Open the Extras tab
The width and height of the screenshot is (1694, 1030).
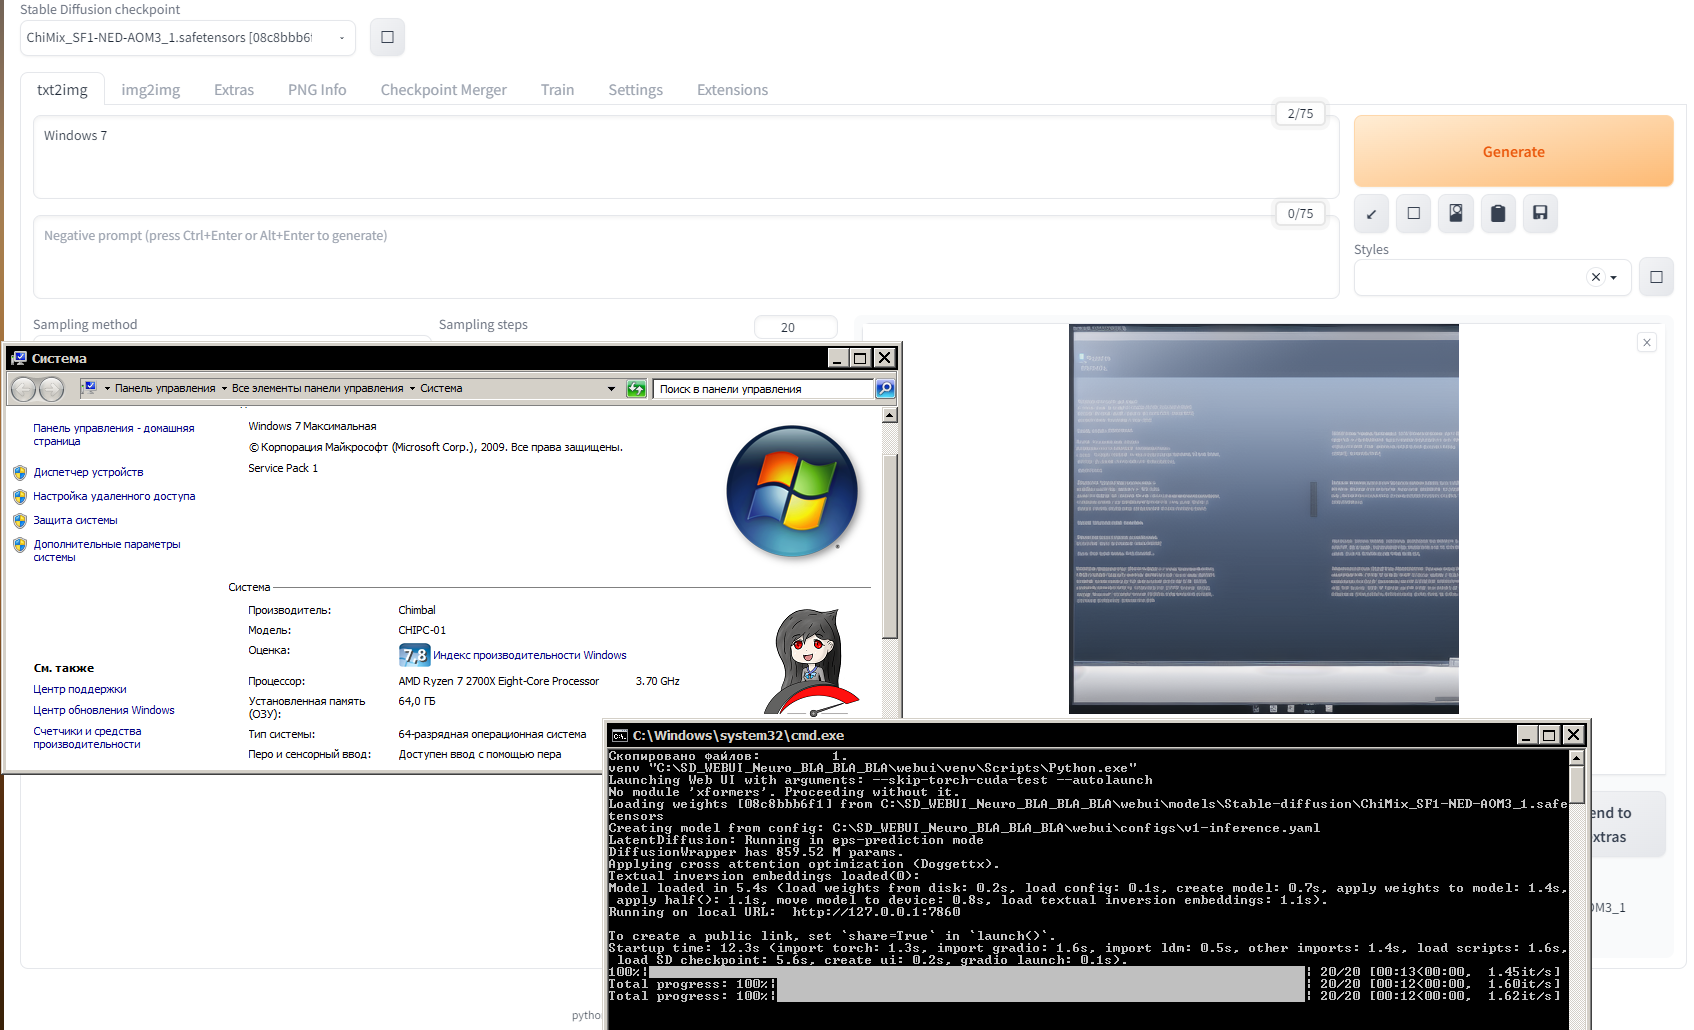[x=234, y=90]
